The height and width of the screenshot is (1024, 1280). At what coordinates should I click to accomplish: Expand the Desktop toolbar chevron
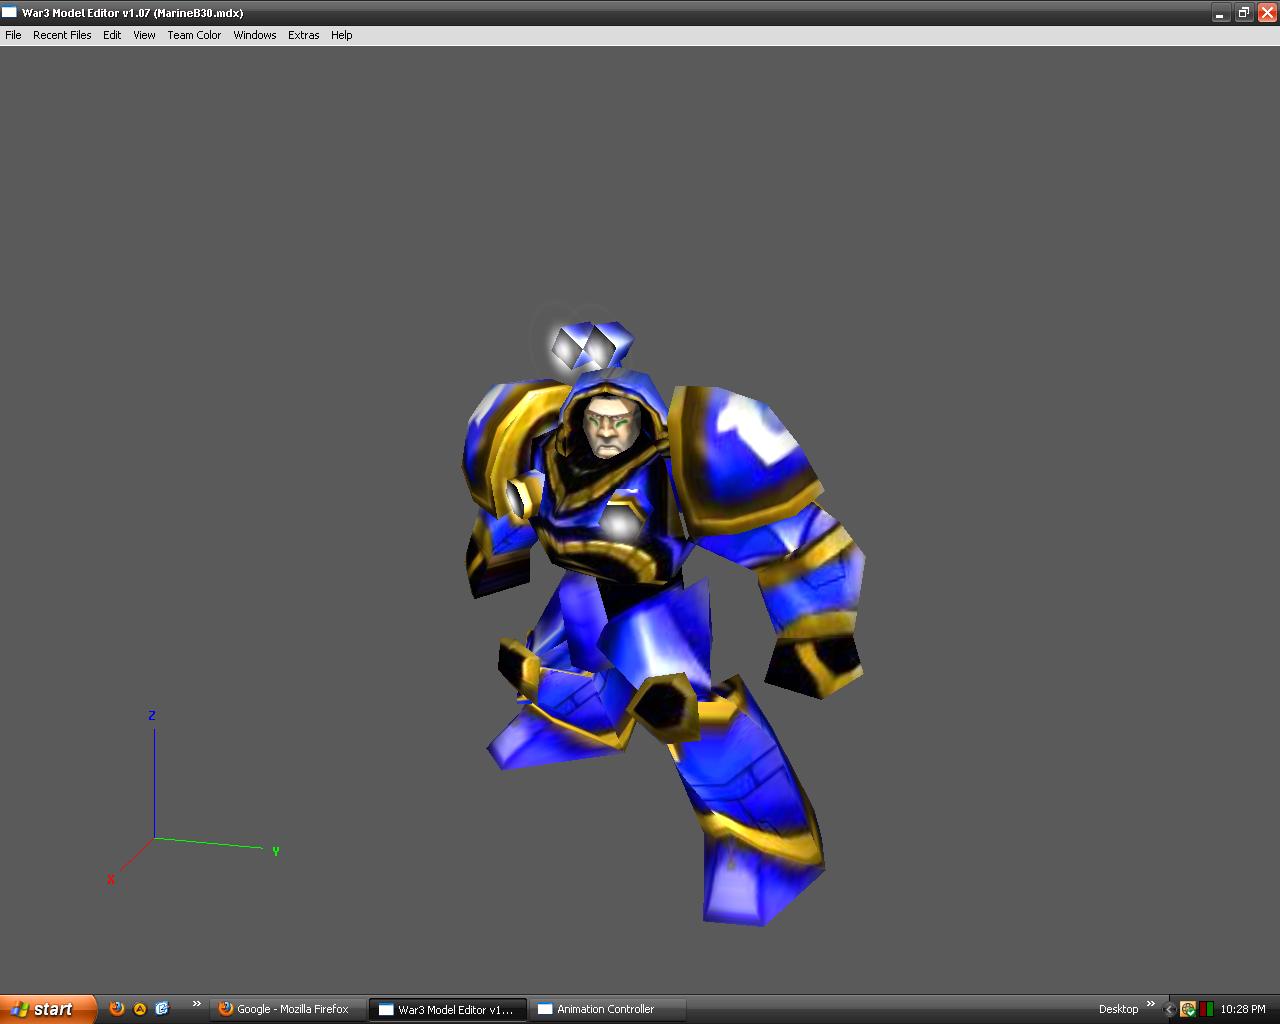pyautogui.click(x=1150, y=1004)
